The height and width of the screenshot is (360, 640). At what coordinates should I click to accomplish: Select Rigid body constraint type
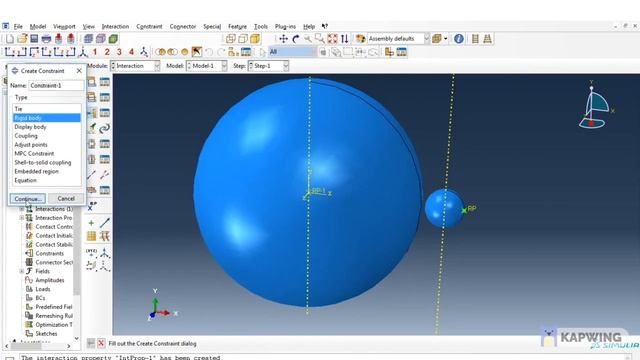47,118
